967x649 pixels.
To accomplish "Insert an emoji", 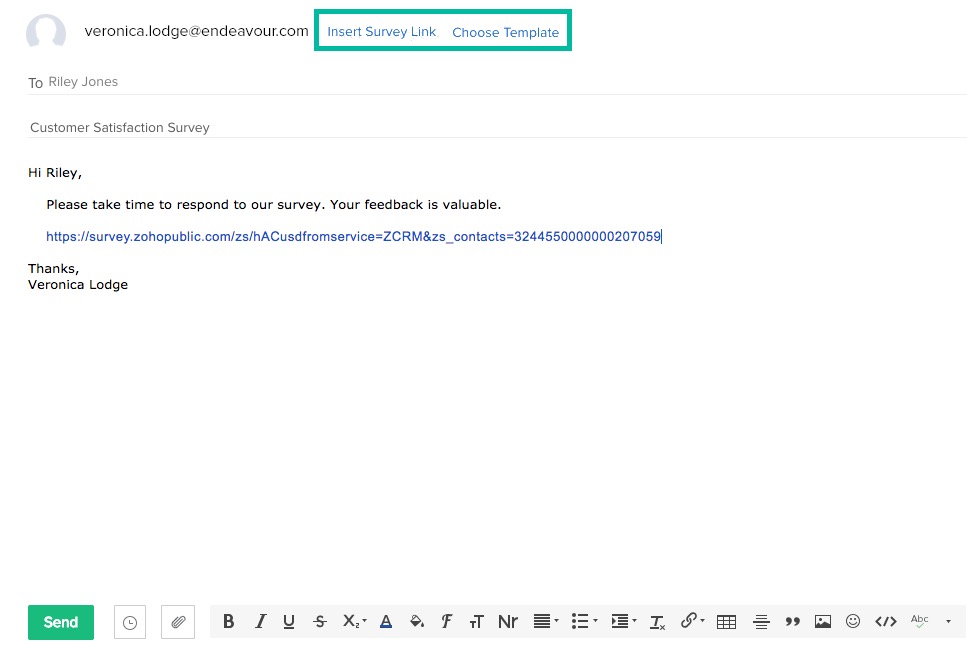I will pos(853,621).
